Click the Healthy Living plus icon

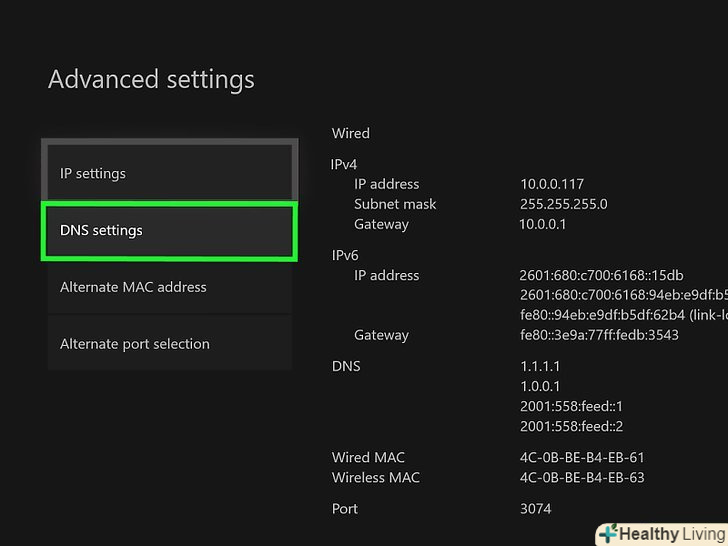[607, 534]
